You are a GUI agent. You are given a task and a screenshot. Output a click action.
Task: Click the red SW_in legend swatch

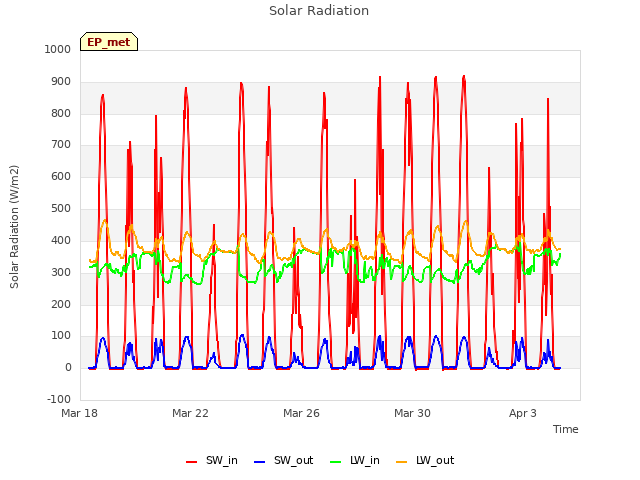(x=191, y=462)
